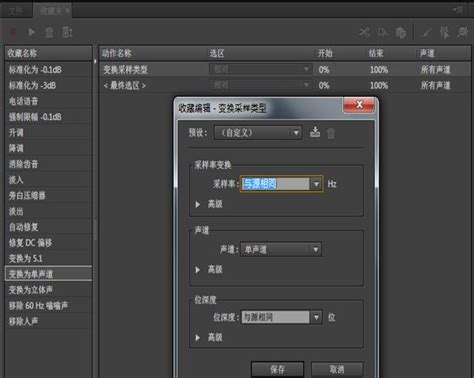
Task: Save the preset with the download icon
Action: pyautogui.click(x=315, y=132)
